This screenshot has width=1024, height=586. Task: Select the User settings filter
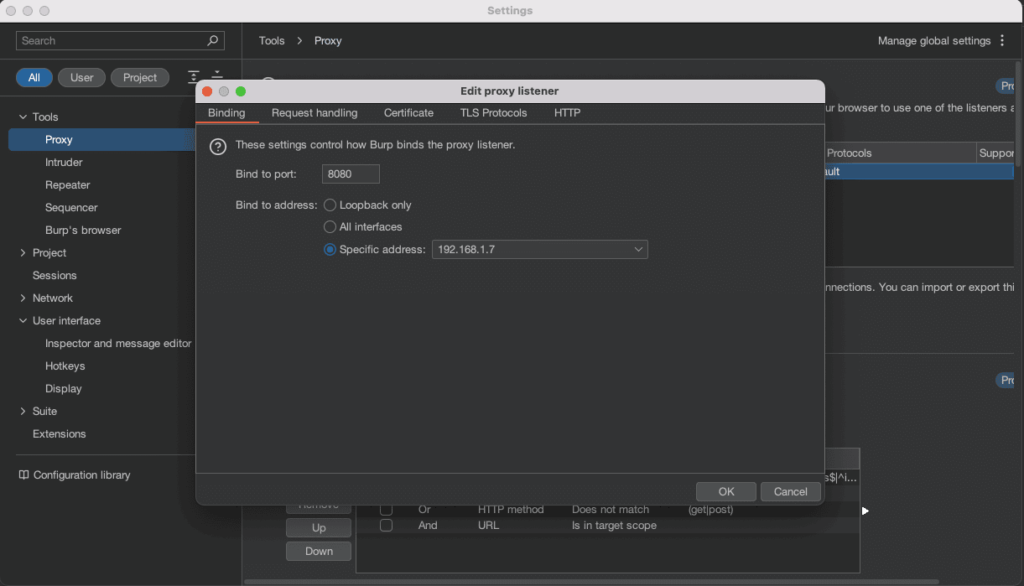click(82, 77)
